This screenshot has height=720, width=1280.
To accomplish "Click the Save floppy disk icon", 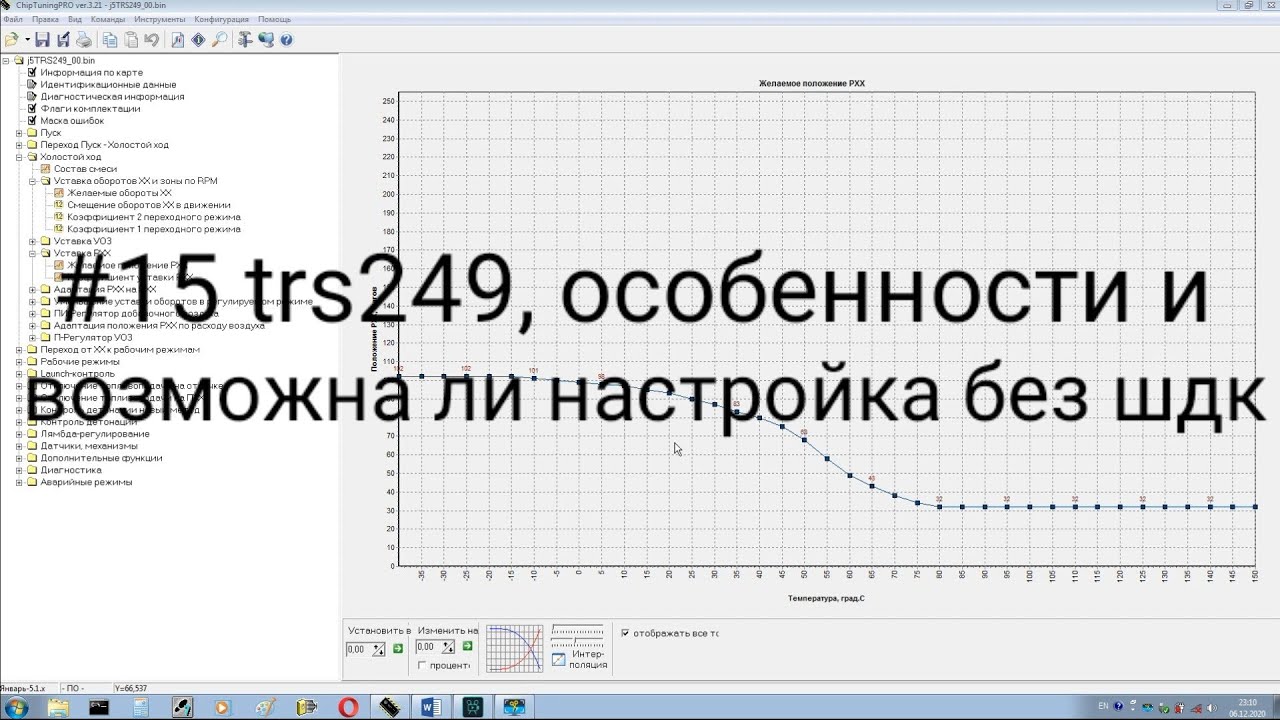I will tap(42, 40).
